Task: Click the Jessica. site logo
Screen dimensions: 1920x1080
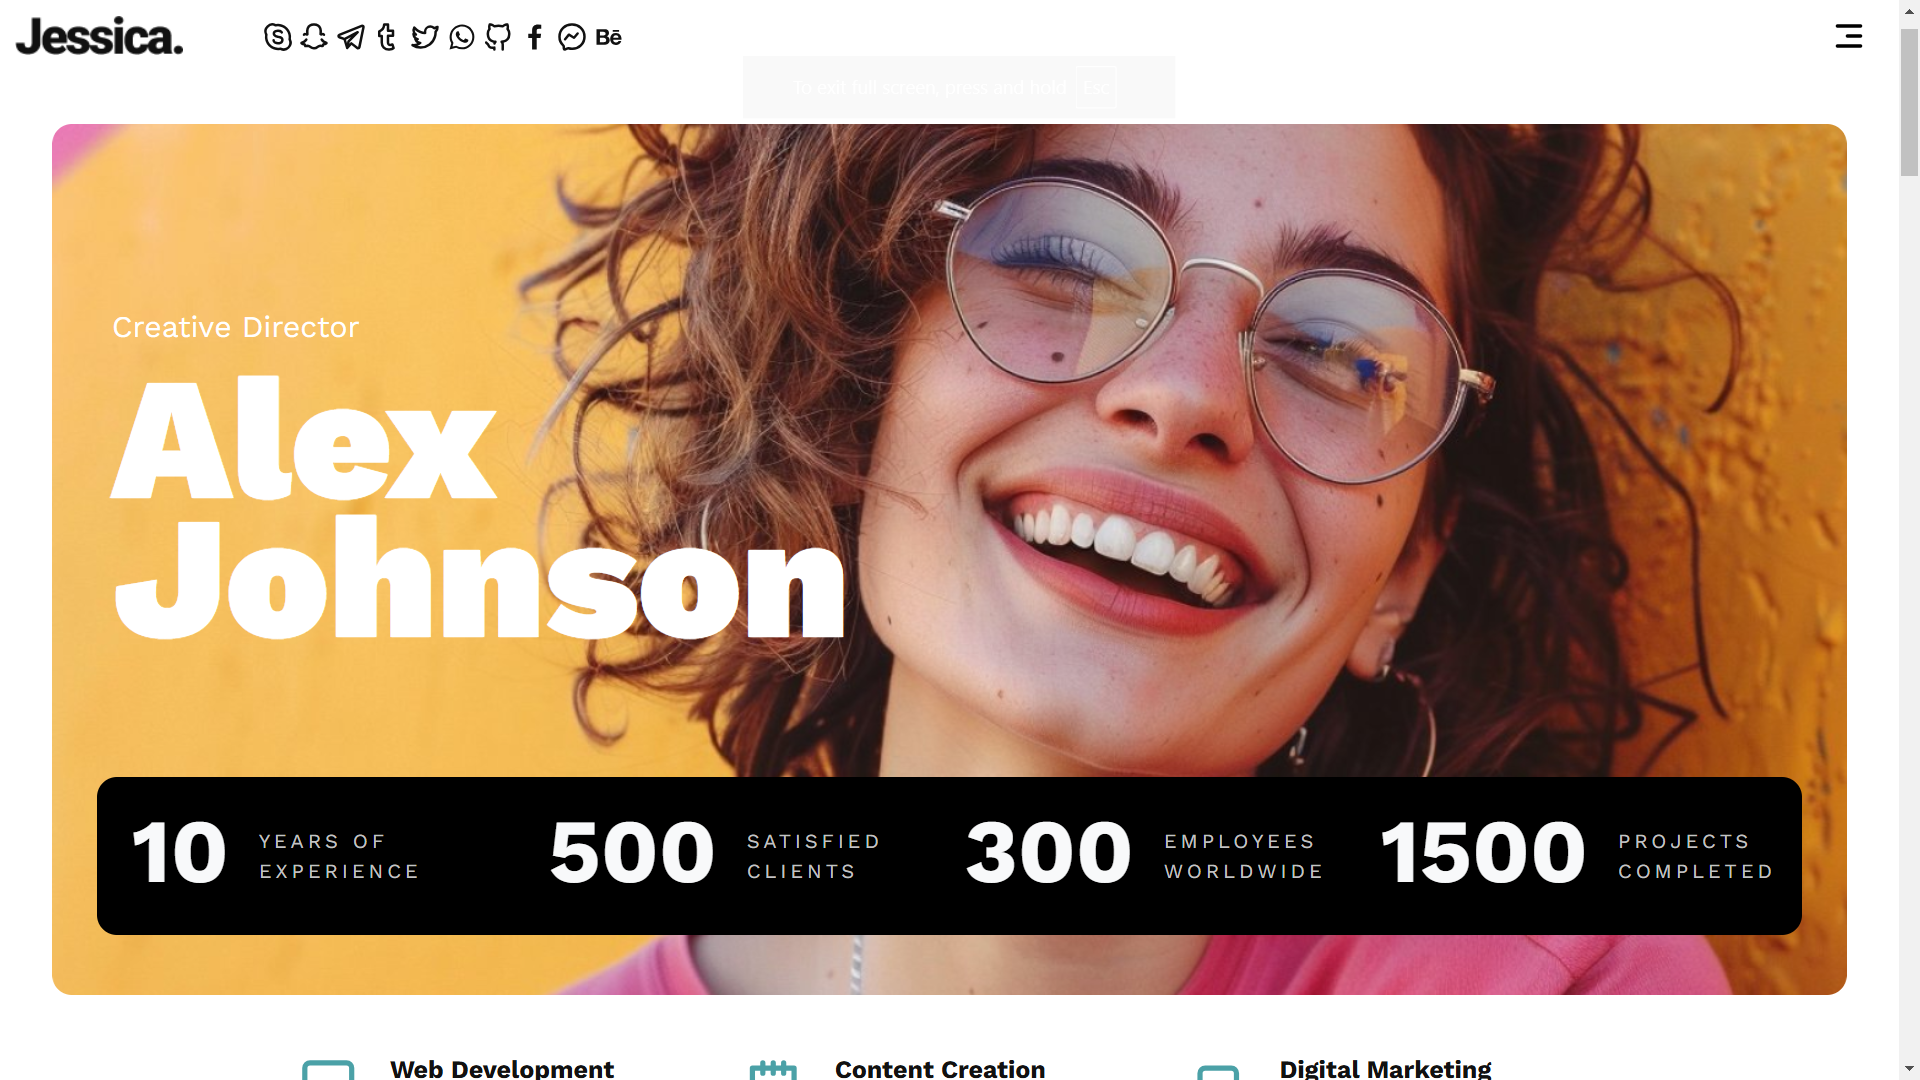Action: click(x=100, y=37)
